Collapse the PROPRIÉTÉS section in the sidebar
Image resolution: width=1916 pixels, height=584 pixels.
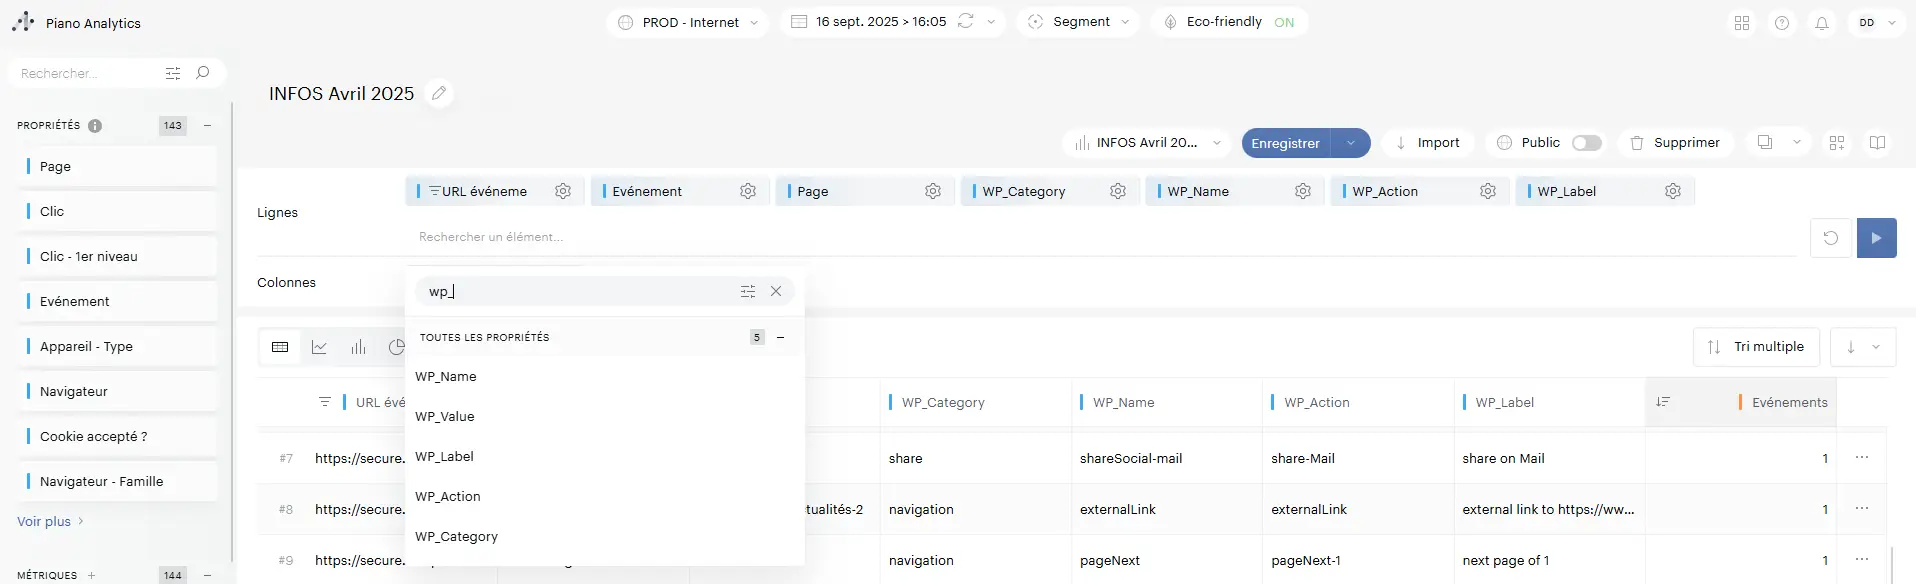[x=207, y=126]
